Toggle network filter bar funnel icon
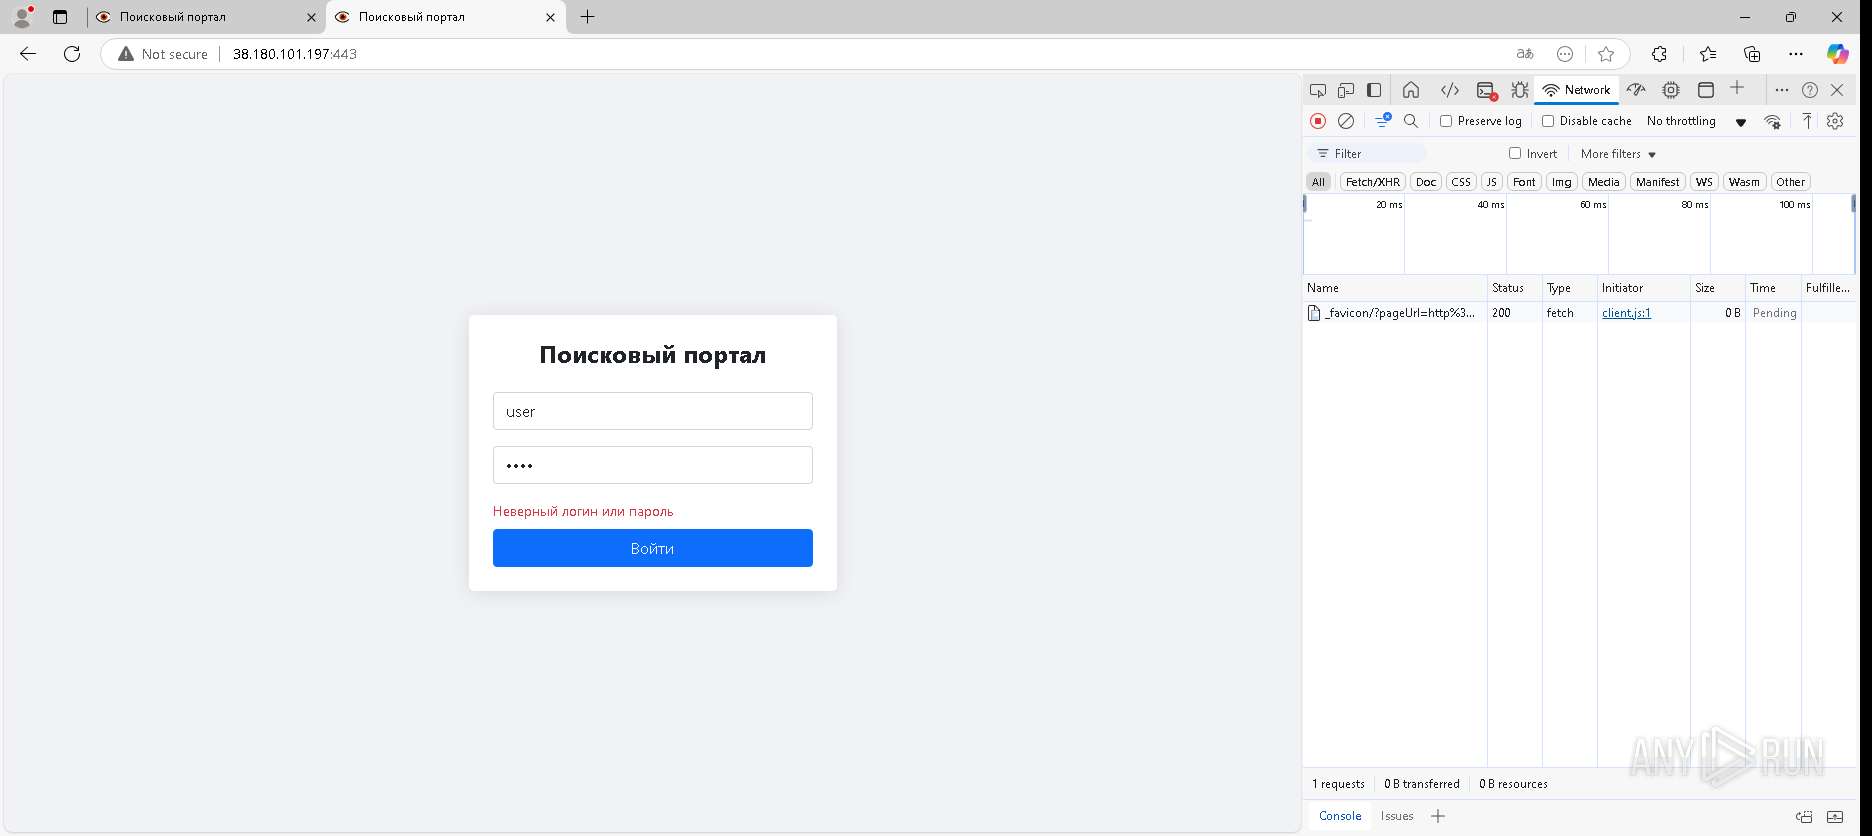 [x=1383, y=121]
